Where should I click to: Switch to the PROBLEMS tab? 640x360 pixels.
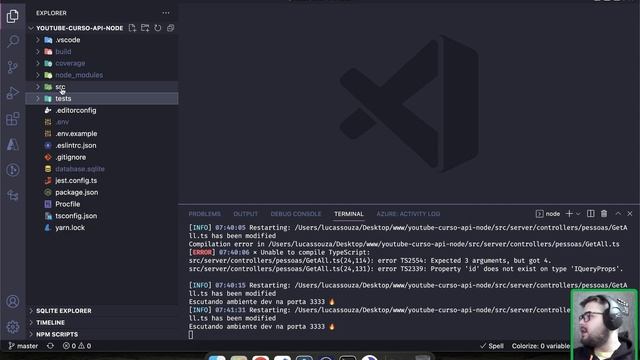click(x=204, y=214)
